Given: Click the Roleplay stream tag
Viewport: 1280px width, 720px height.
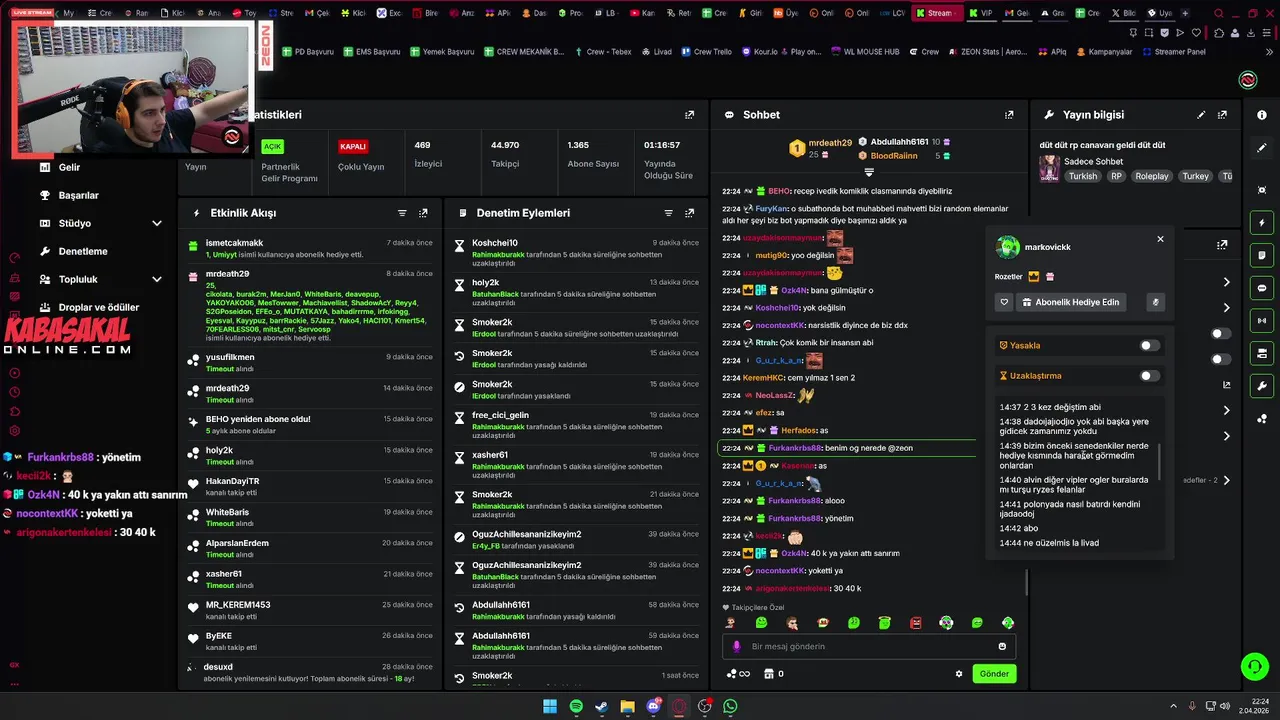Looking at the screenshot, I should [1152, 176].
